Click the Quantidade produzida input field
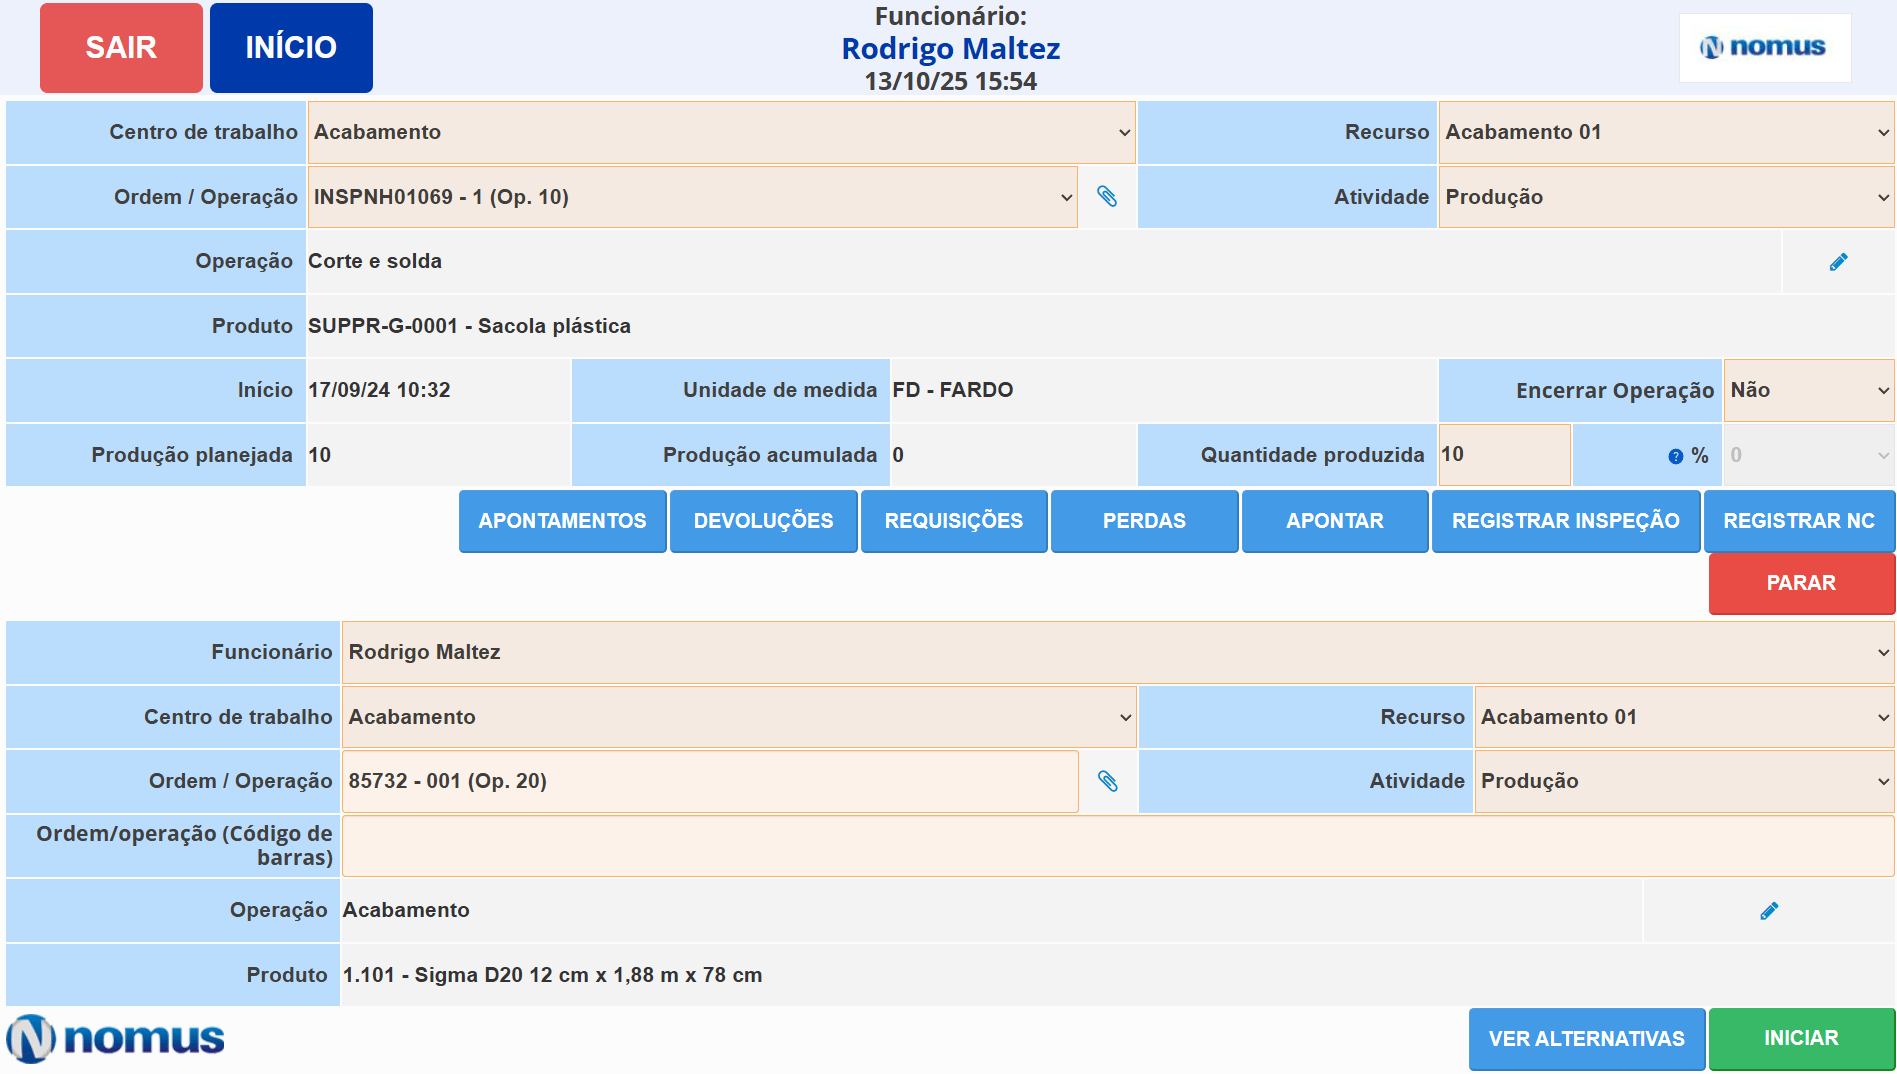The width and height of the screenshot is (1897, 1074). tap(1503, 455)
